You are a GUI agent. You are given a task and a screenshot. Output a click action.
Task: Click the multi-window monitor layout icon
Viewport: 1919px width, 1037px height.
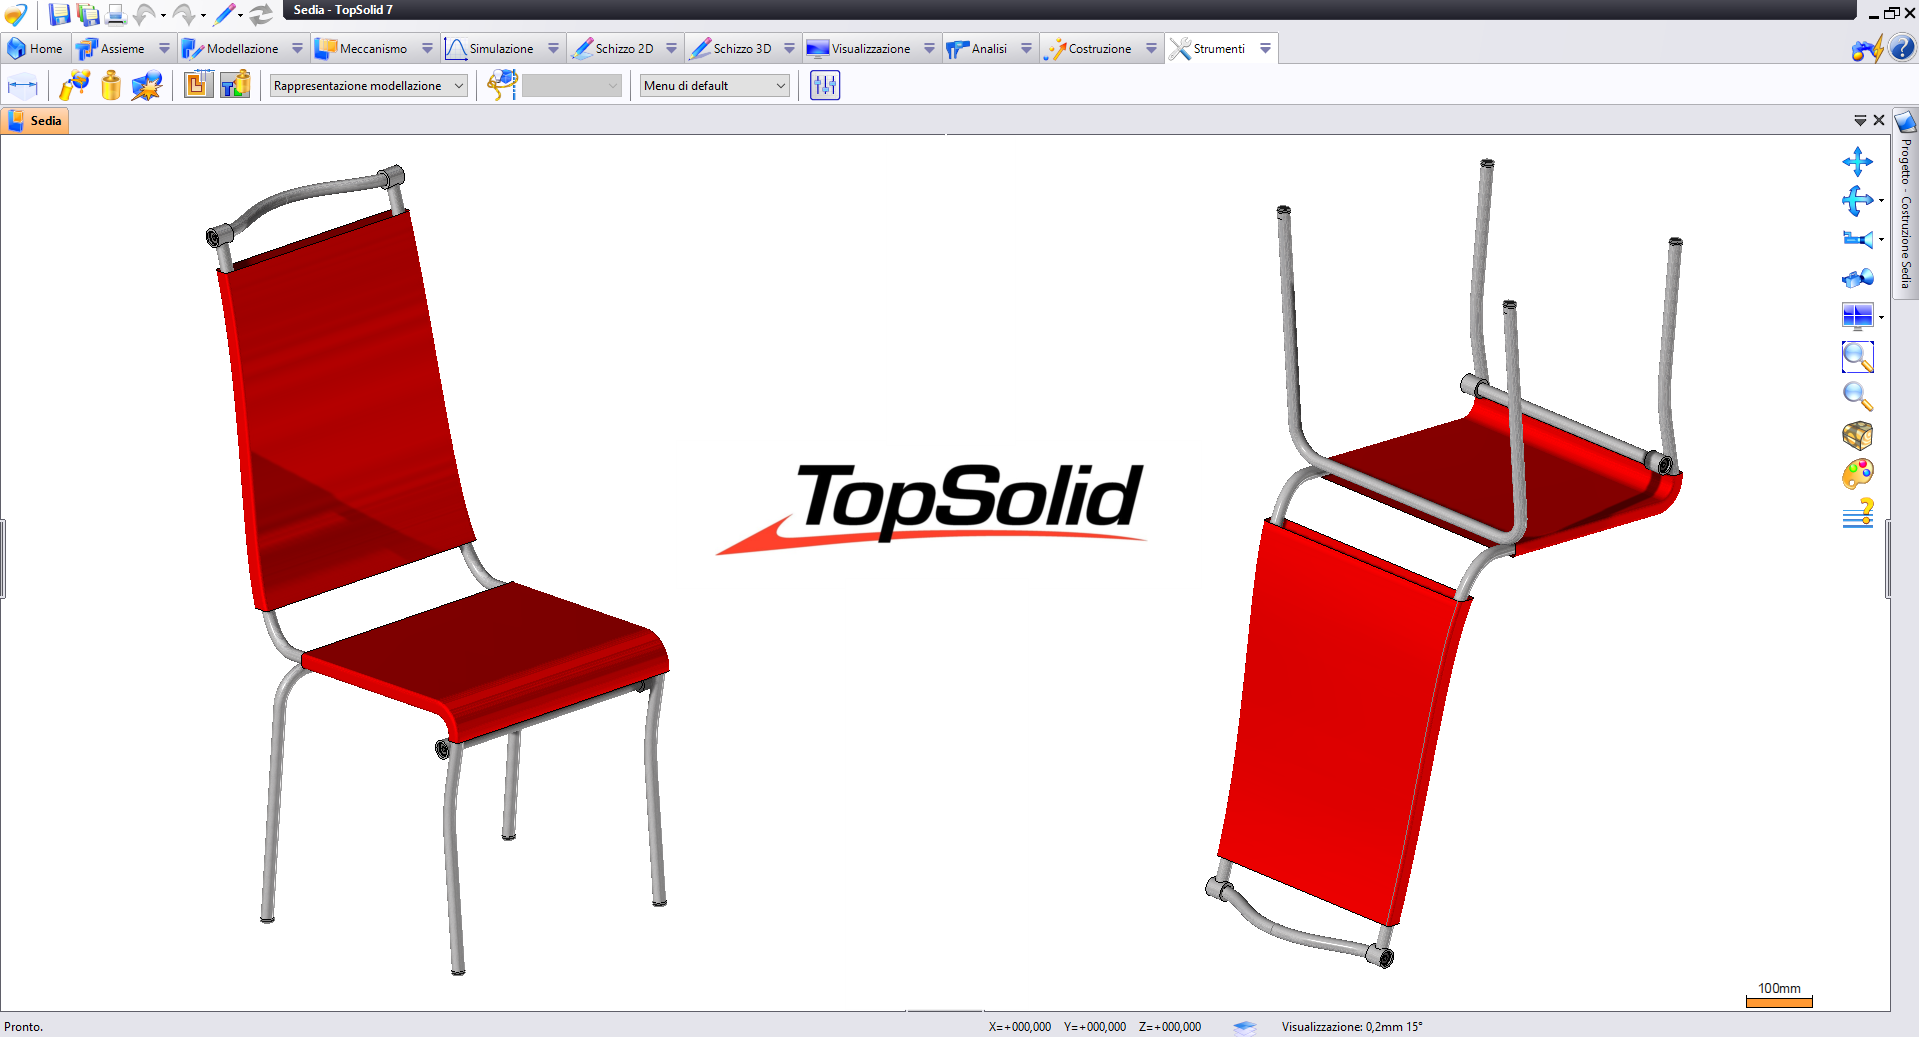(x=1857, y=317)
